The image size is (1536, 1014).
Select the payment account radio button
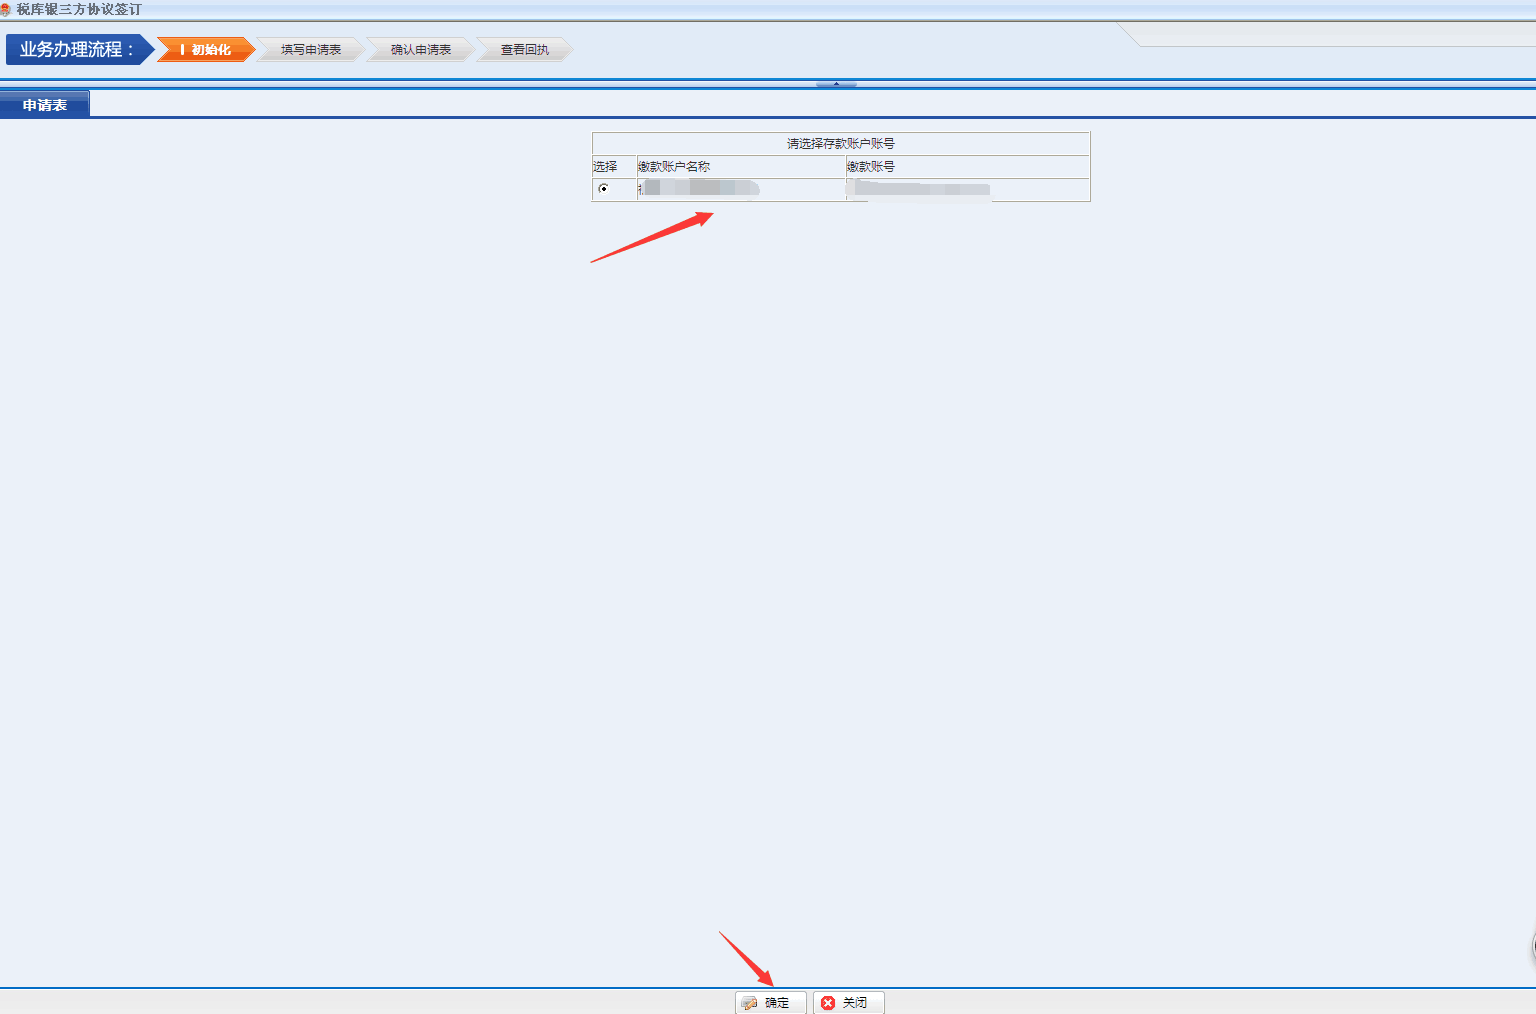[x=603, y=189]
